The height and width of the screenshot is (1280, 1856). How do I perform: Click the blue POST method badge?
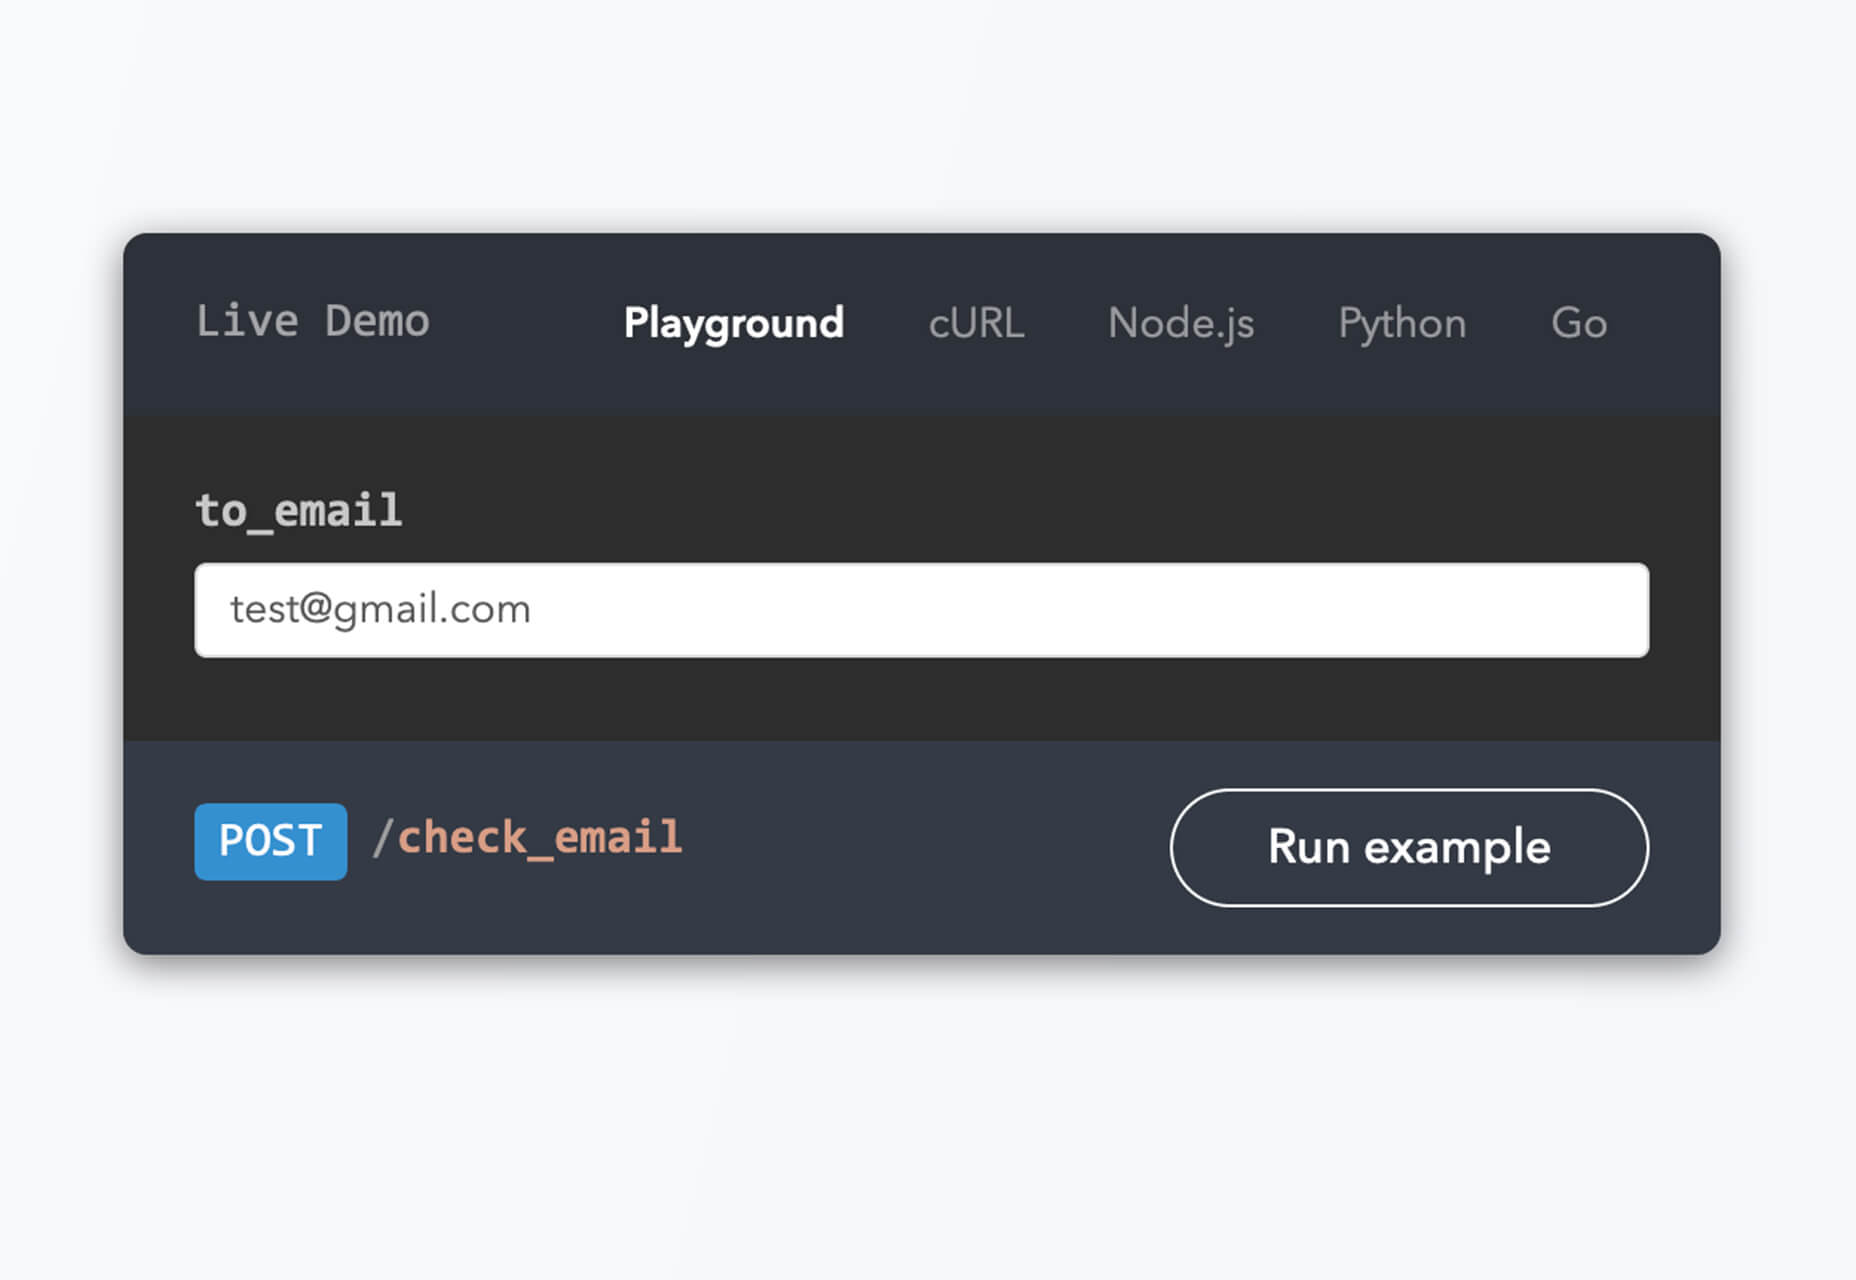271,841
